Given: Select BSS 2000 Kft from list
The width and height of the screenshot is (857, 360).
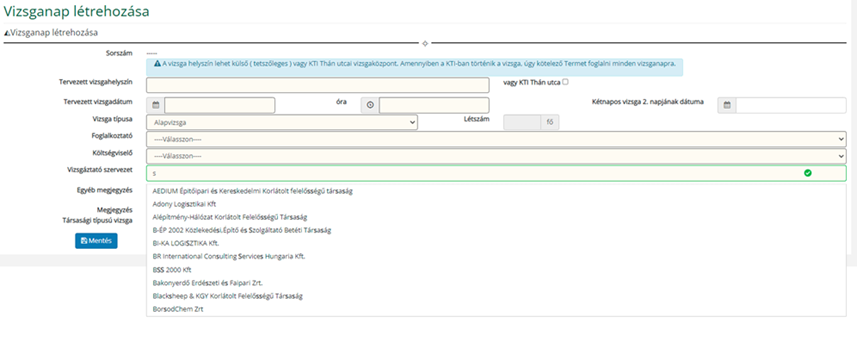Looking at the screenshot, I should tap(496, 270).
